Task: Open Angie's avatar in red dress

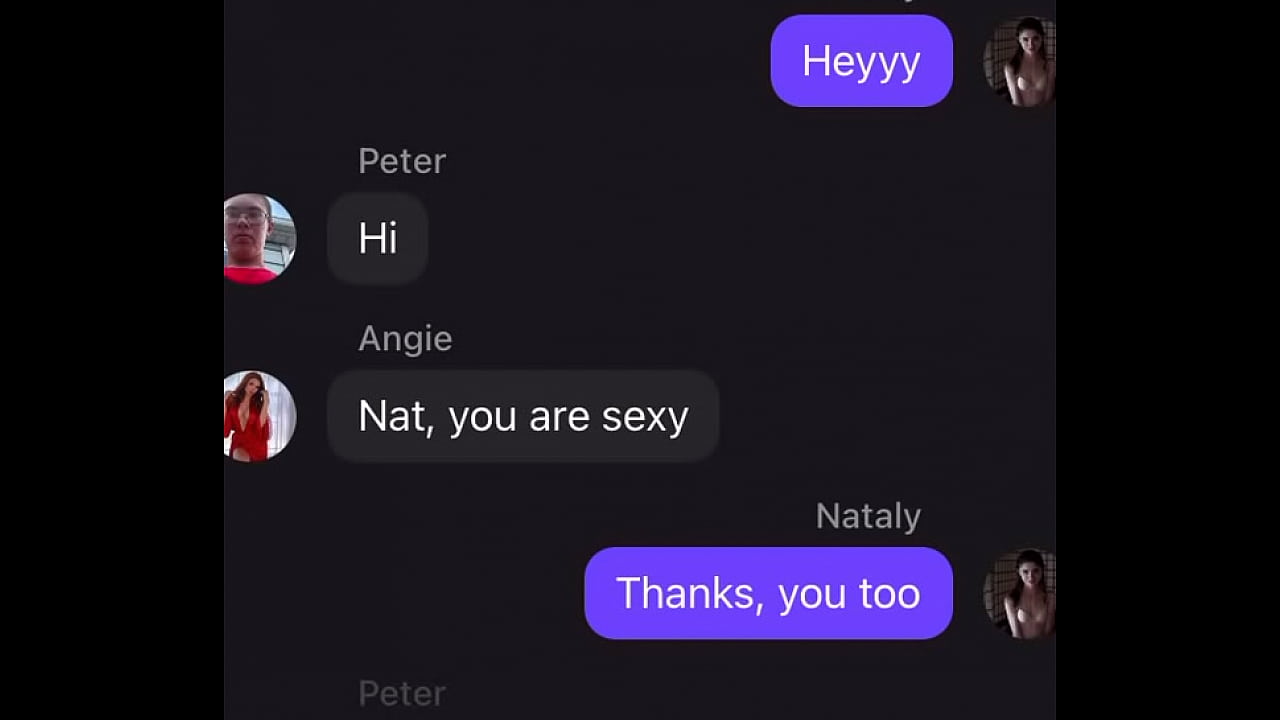Action: 258,416
